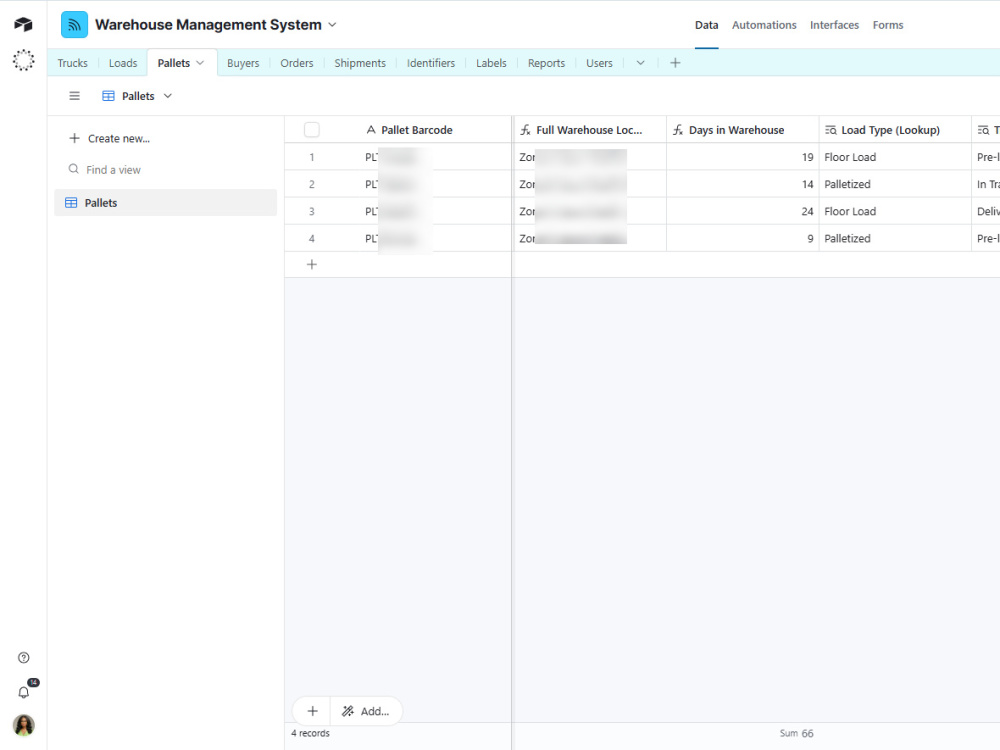Viewport: 1000px width, 750px height.
Task: Click the Palletized cell in row 4
Action: coord(895,238)
